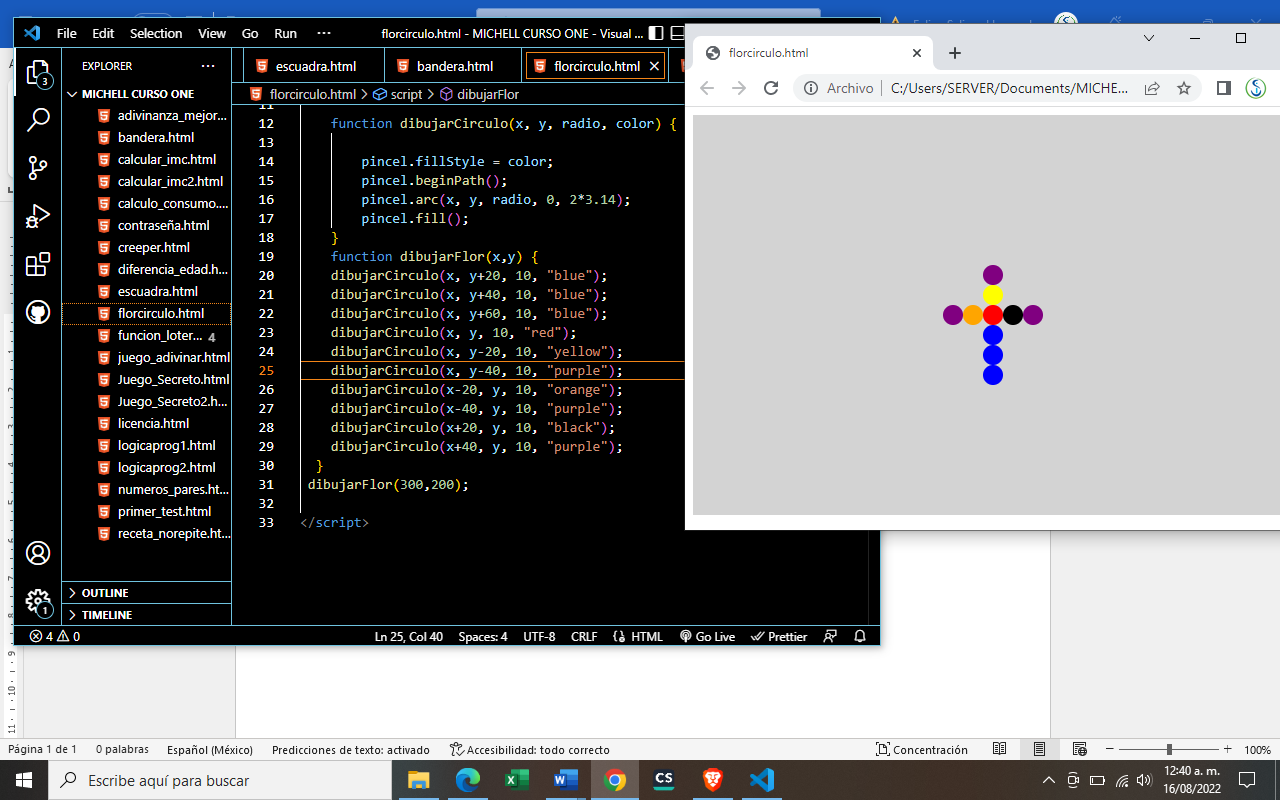This screenshot has height=800, width=1280.
Task: Open the Go menu
Action: (x=250, y=33)
